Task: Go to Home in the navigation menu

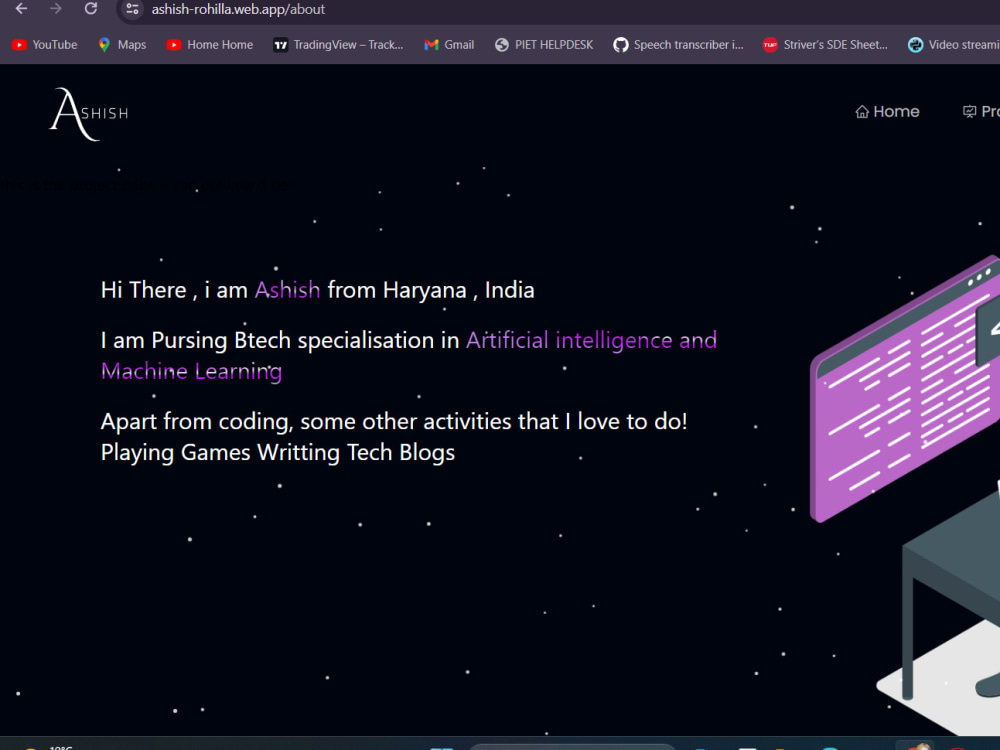Action: click(x=887, y=112)
